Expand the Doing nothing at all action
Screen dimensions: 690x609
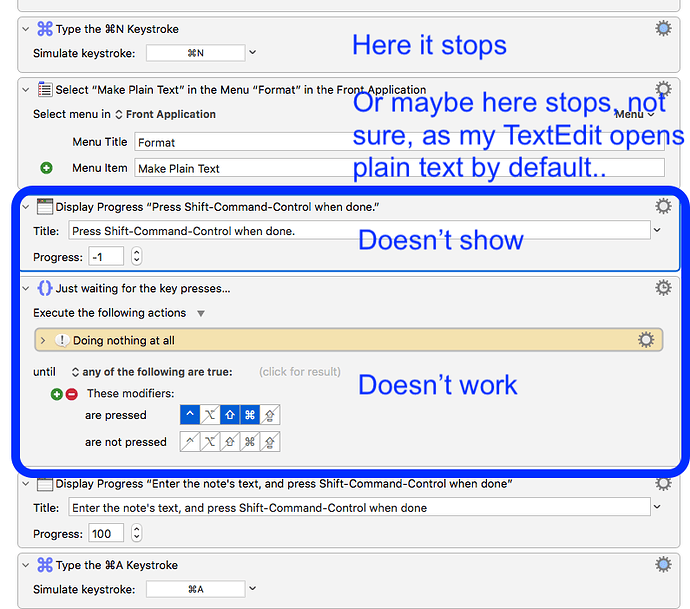[43, 341]
